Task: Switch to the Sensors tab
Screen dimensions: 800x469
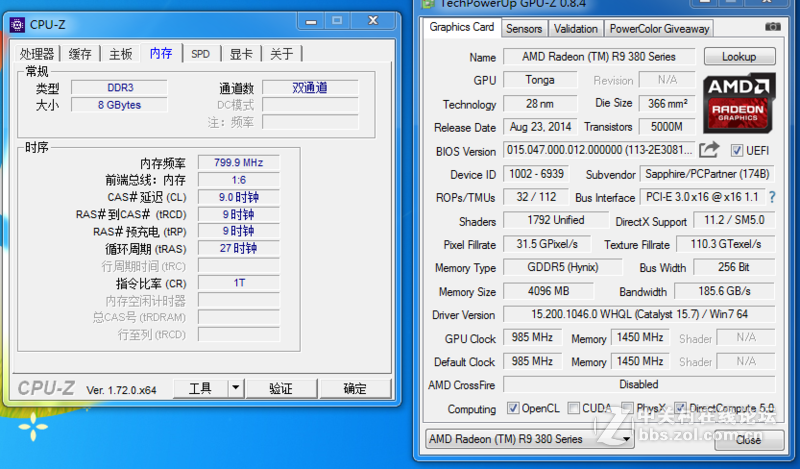Action: tap(524, 29)
